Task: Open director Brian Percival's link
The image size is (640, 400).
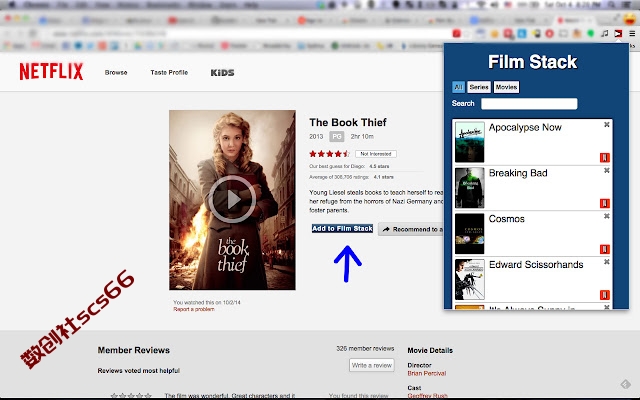Action: click(x=427, y=373)
